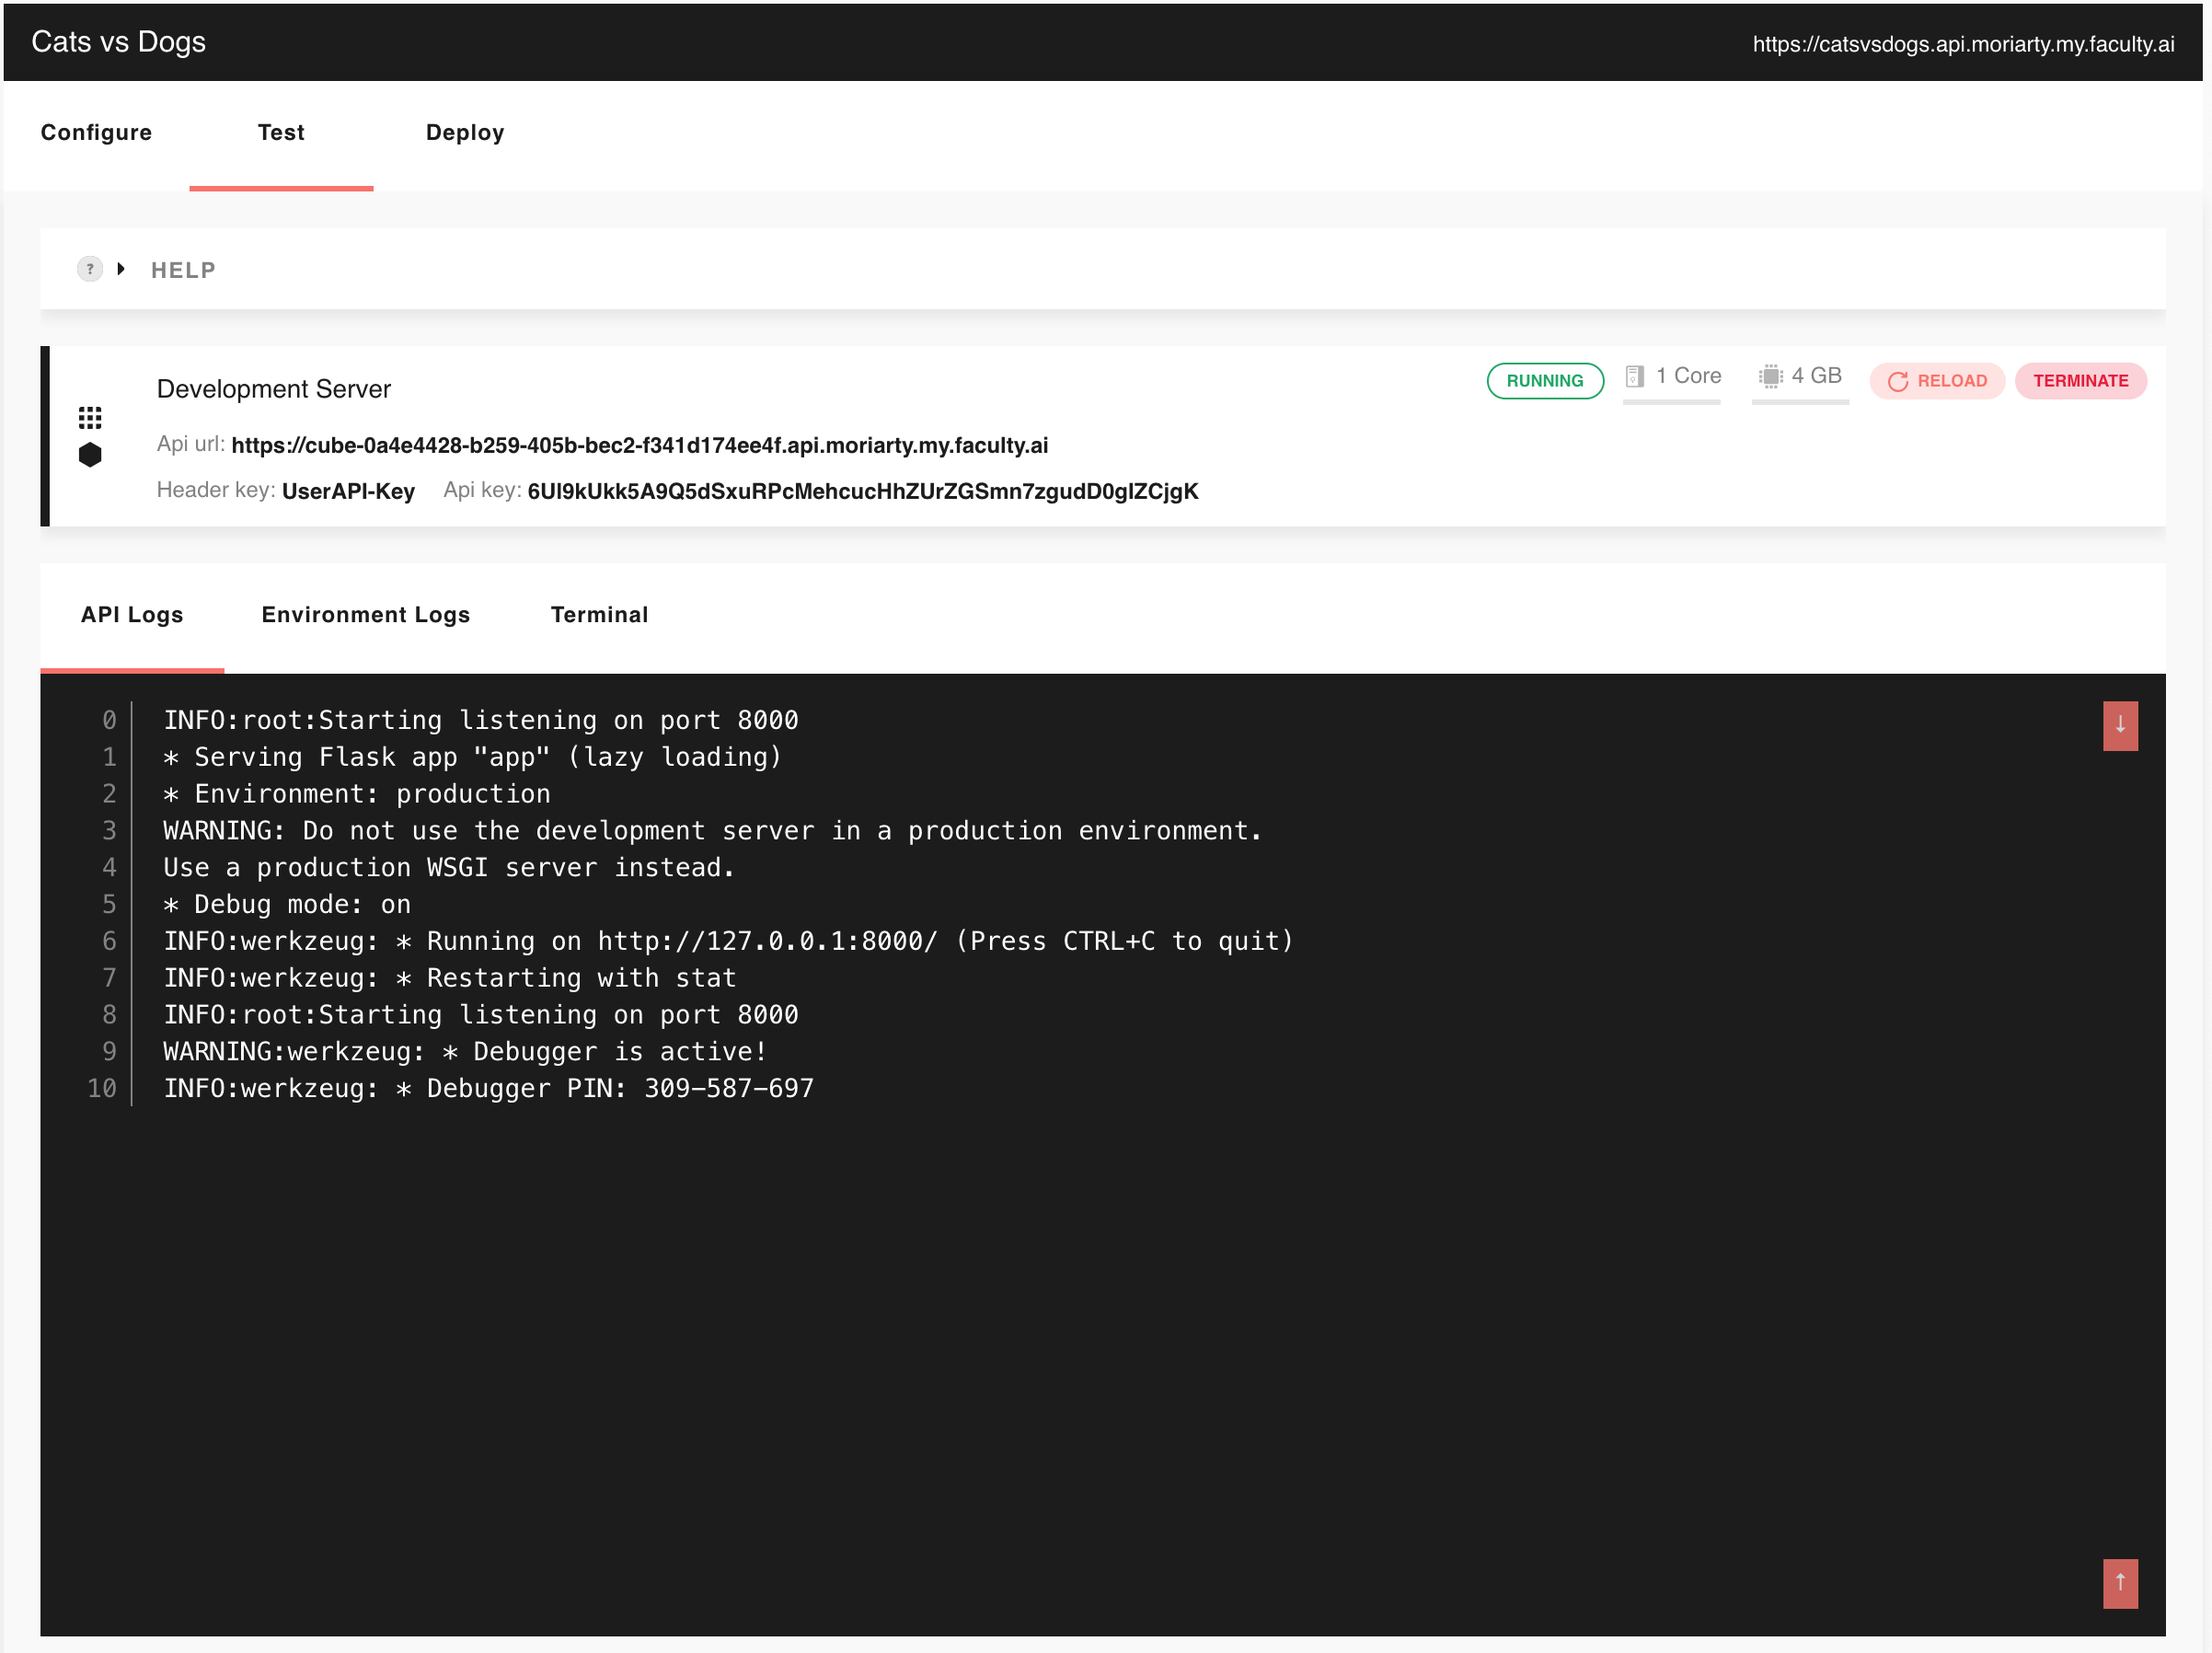The height and width of the screenshot is (1653, 2212).
Task: Expand the HELP section arrow
Action: click(x=121, y=269)
